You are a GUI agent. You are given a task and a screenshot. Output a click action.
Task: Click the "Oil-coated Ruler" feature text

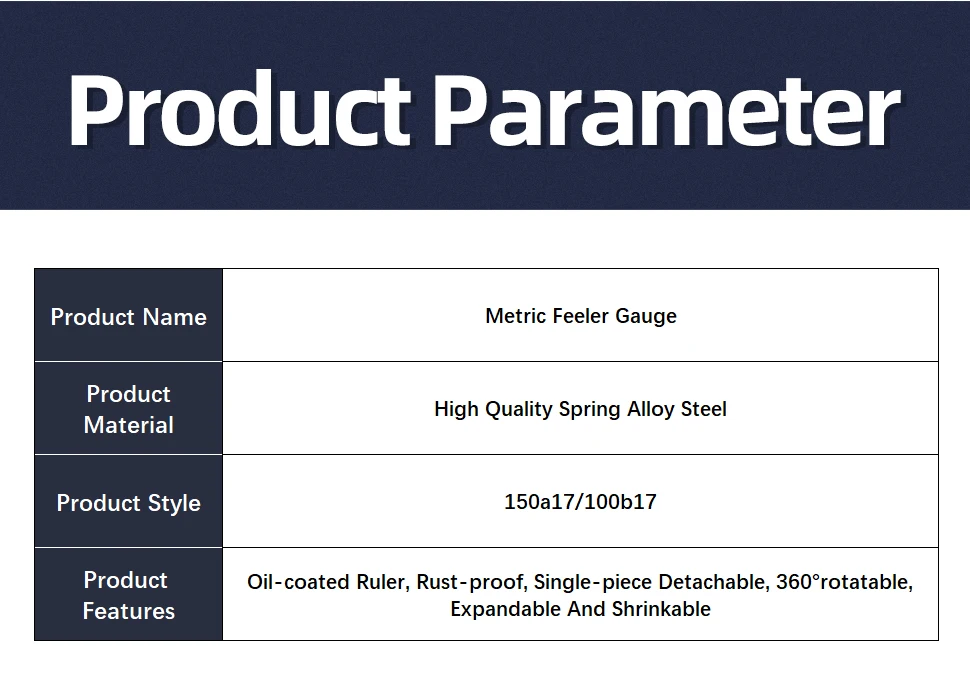(x=327, y=582)
